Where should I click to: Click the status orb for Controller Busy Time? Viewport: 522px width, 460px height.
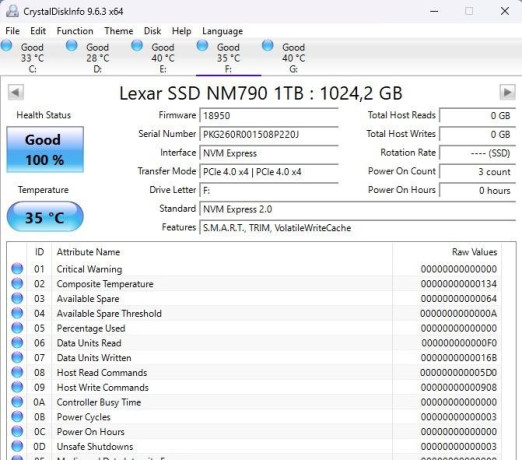(17, 402)
